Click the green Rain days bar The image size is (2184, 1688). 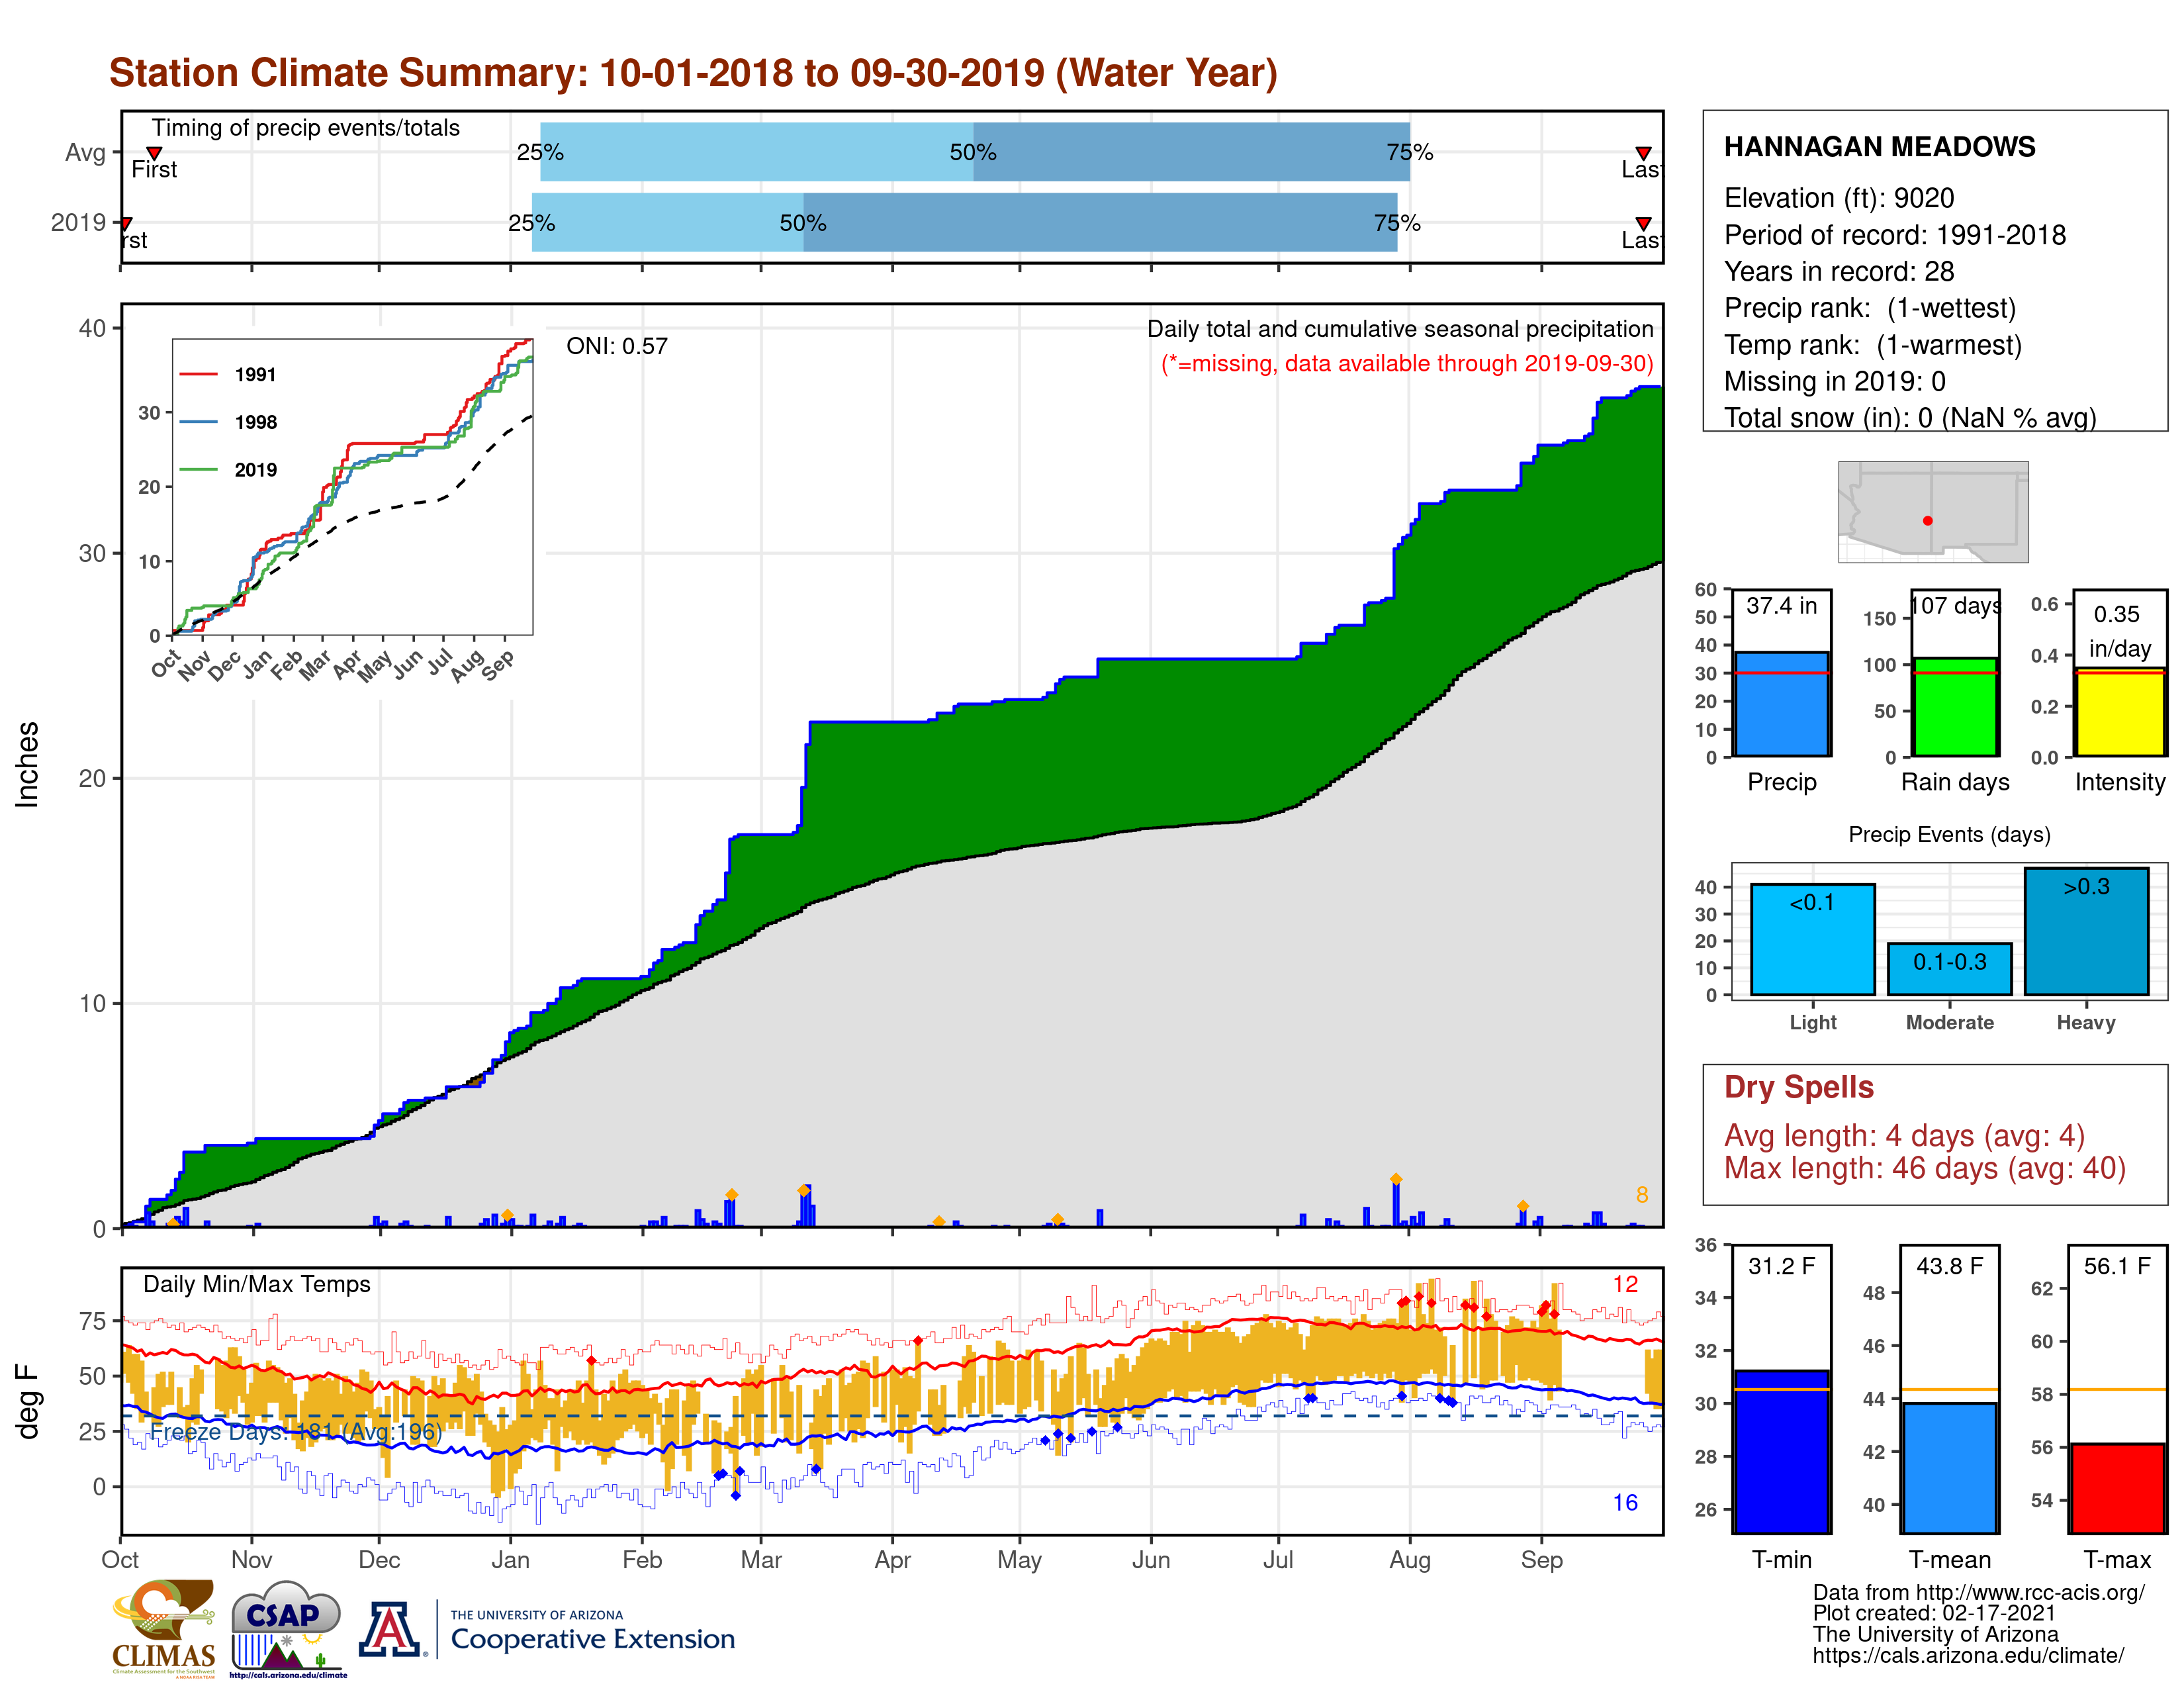click(1955, 707)
